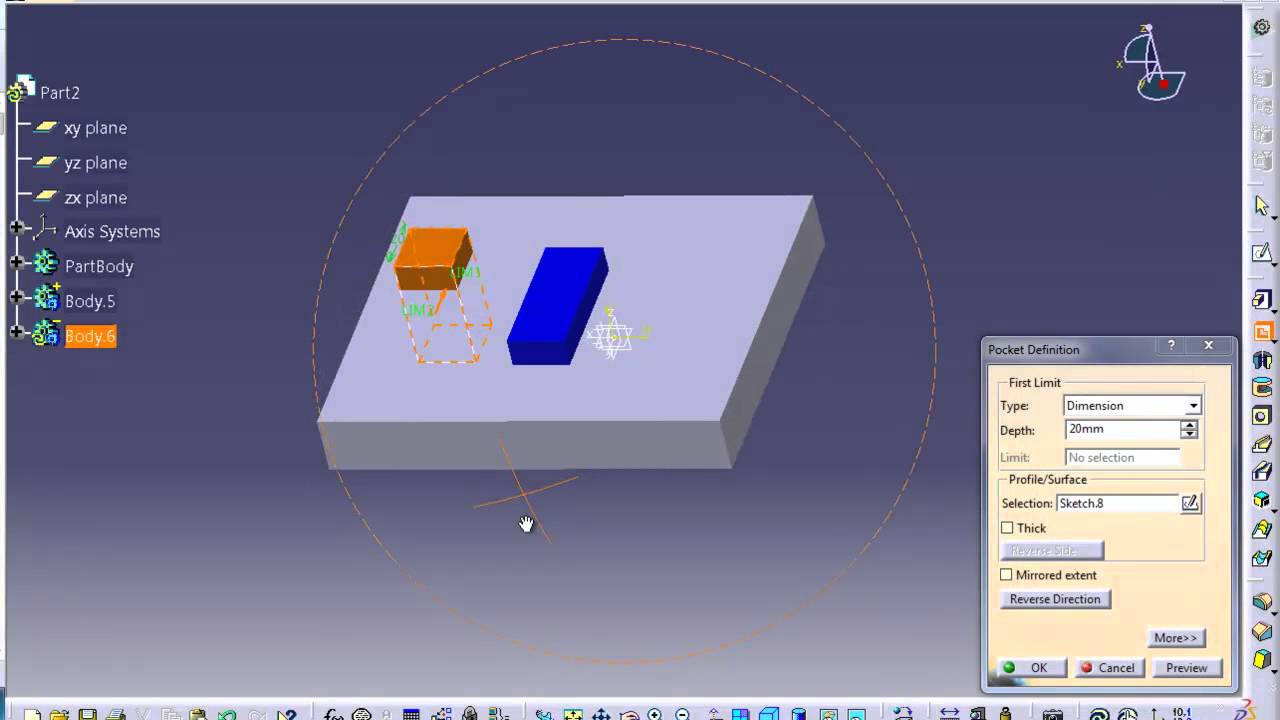Open the Formula f(x) icon

point(334,714)
